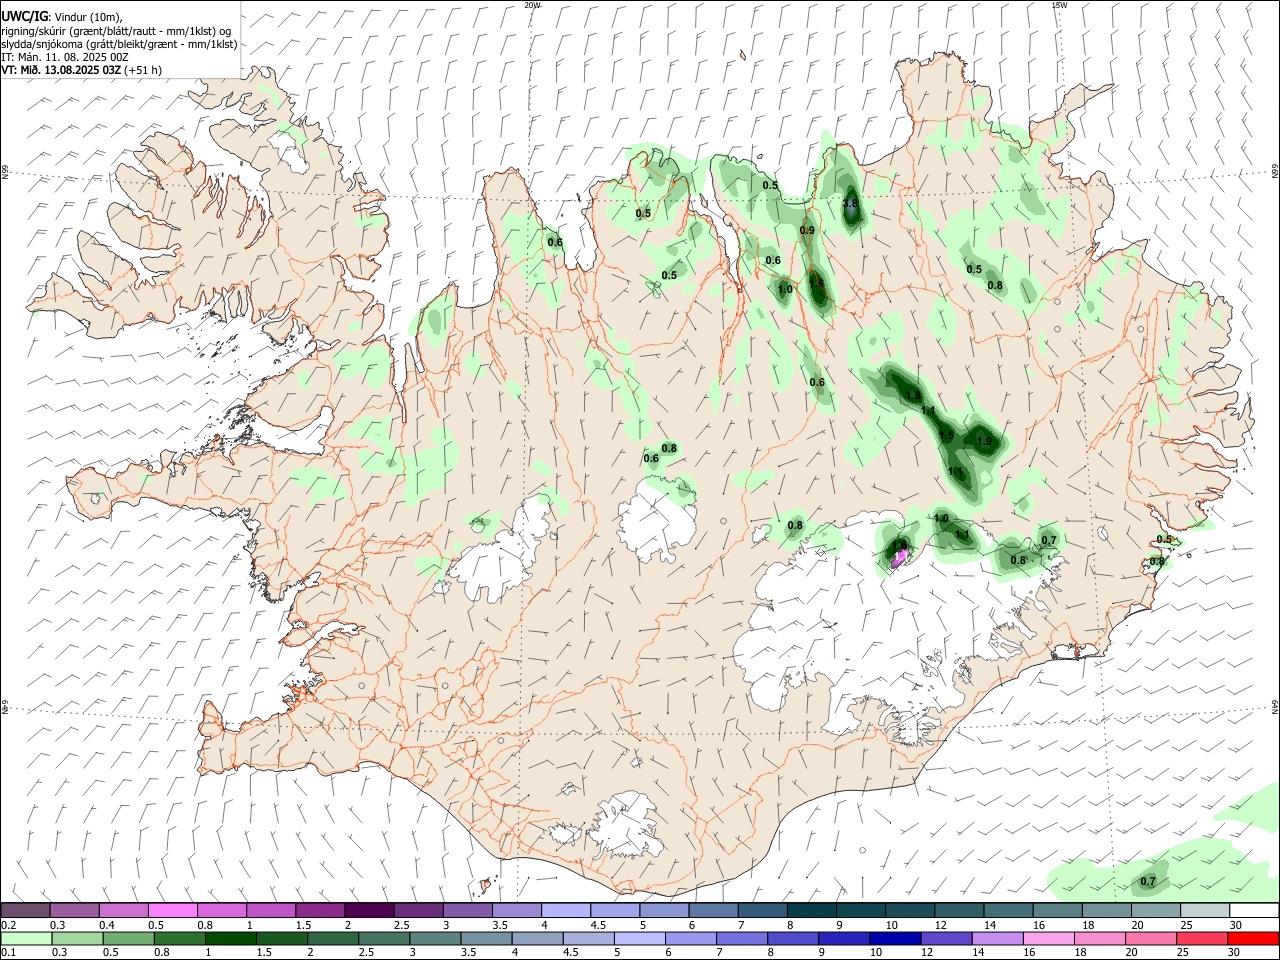
Task: Click the UWC/IG title text
Action: (x=24, y=16)
